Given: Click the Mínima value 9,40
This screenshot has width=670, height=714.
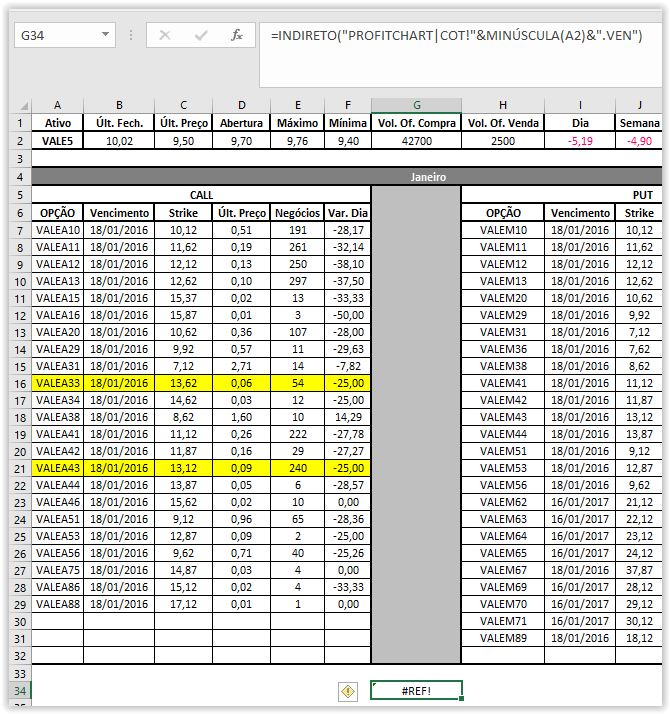Looking at the screenshot, I should point(348,141).
